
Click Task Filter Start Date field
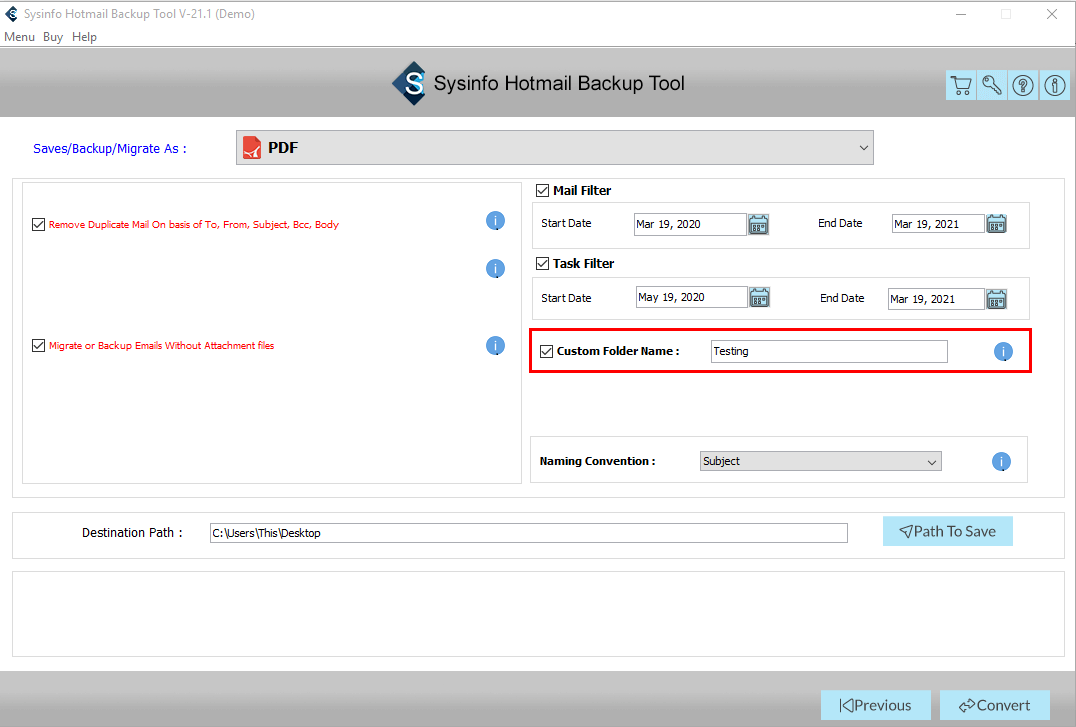[691, 297]
